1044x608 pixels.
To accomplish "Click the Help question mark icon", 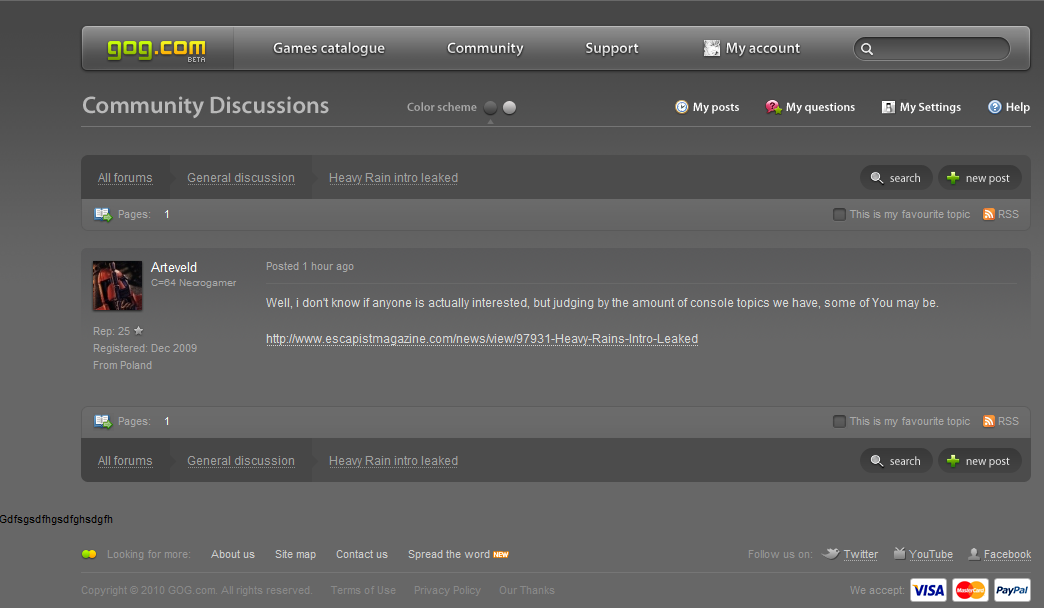I will [x=994, y=107].
